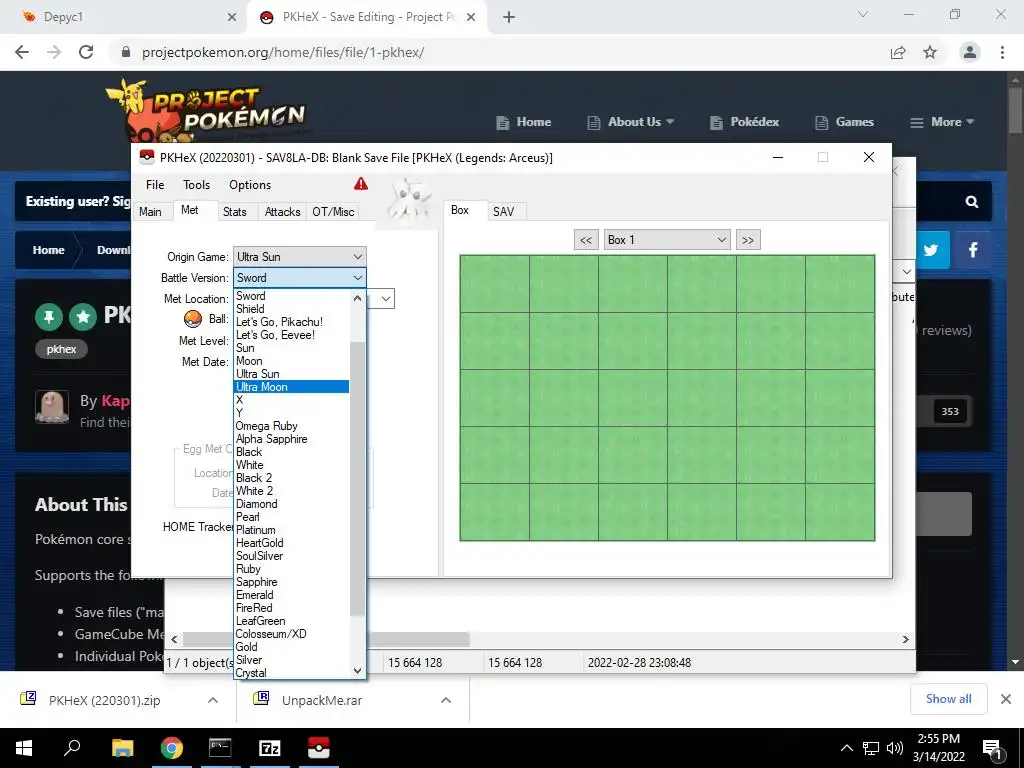
Task: Collapse the Battle Version dropdown
Action: coord(357,278)
